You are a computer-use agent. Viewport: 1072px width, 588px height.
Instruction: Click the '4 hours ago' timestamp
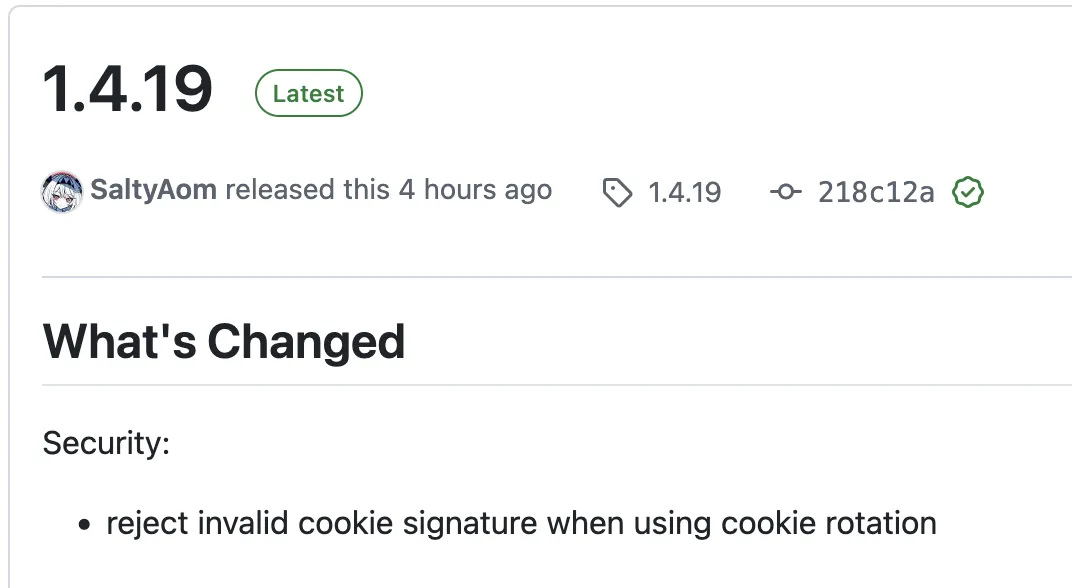point(475,190)
